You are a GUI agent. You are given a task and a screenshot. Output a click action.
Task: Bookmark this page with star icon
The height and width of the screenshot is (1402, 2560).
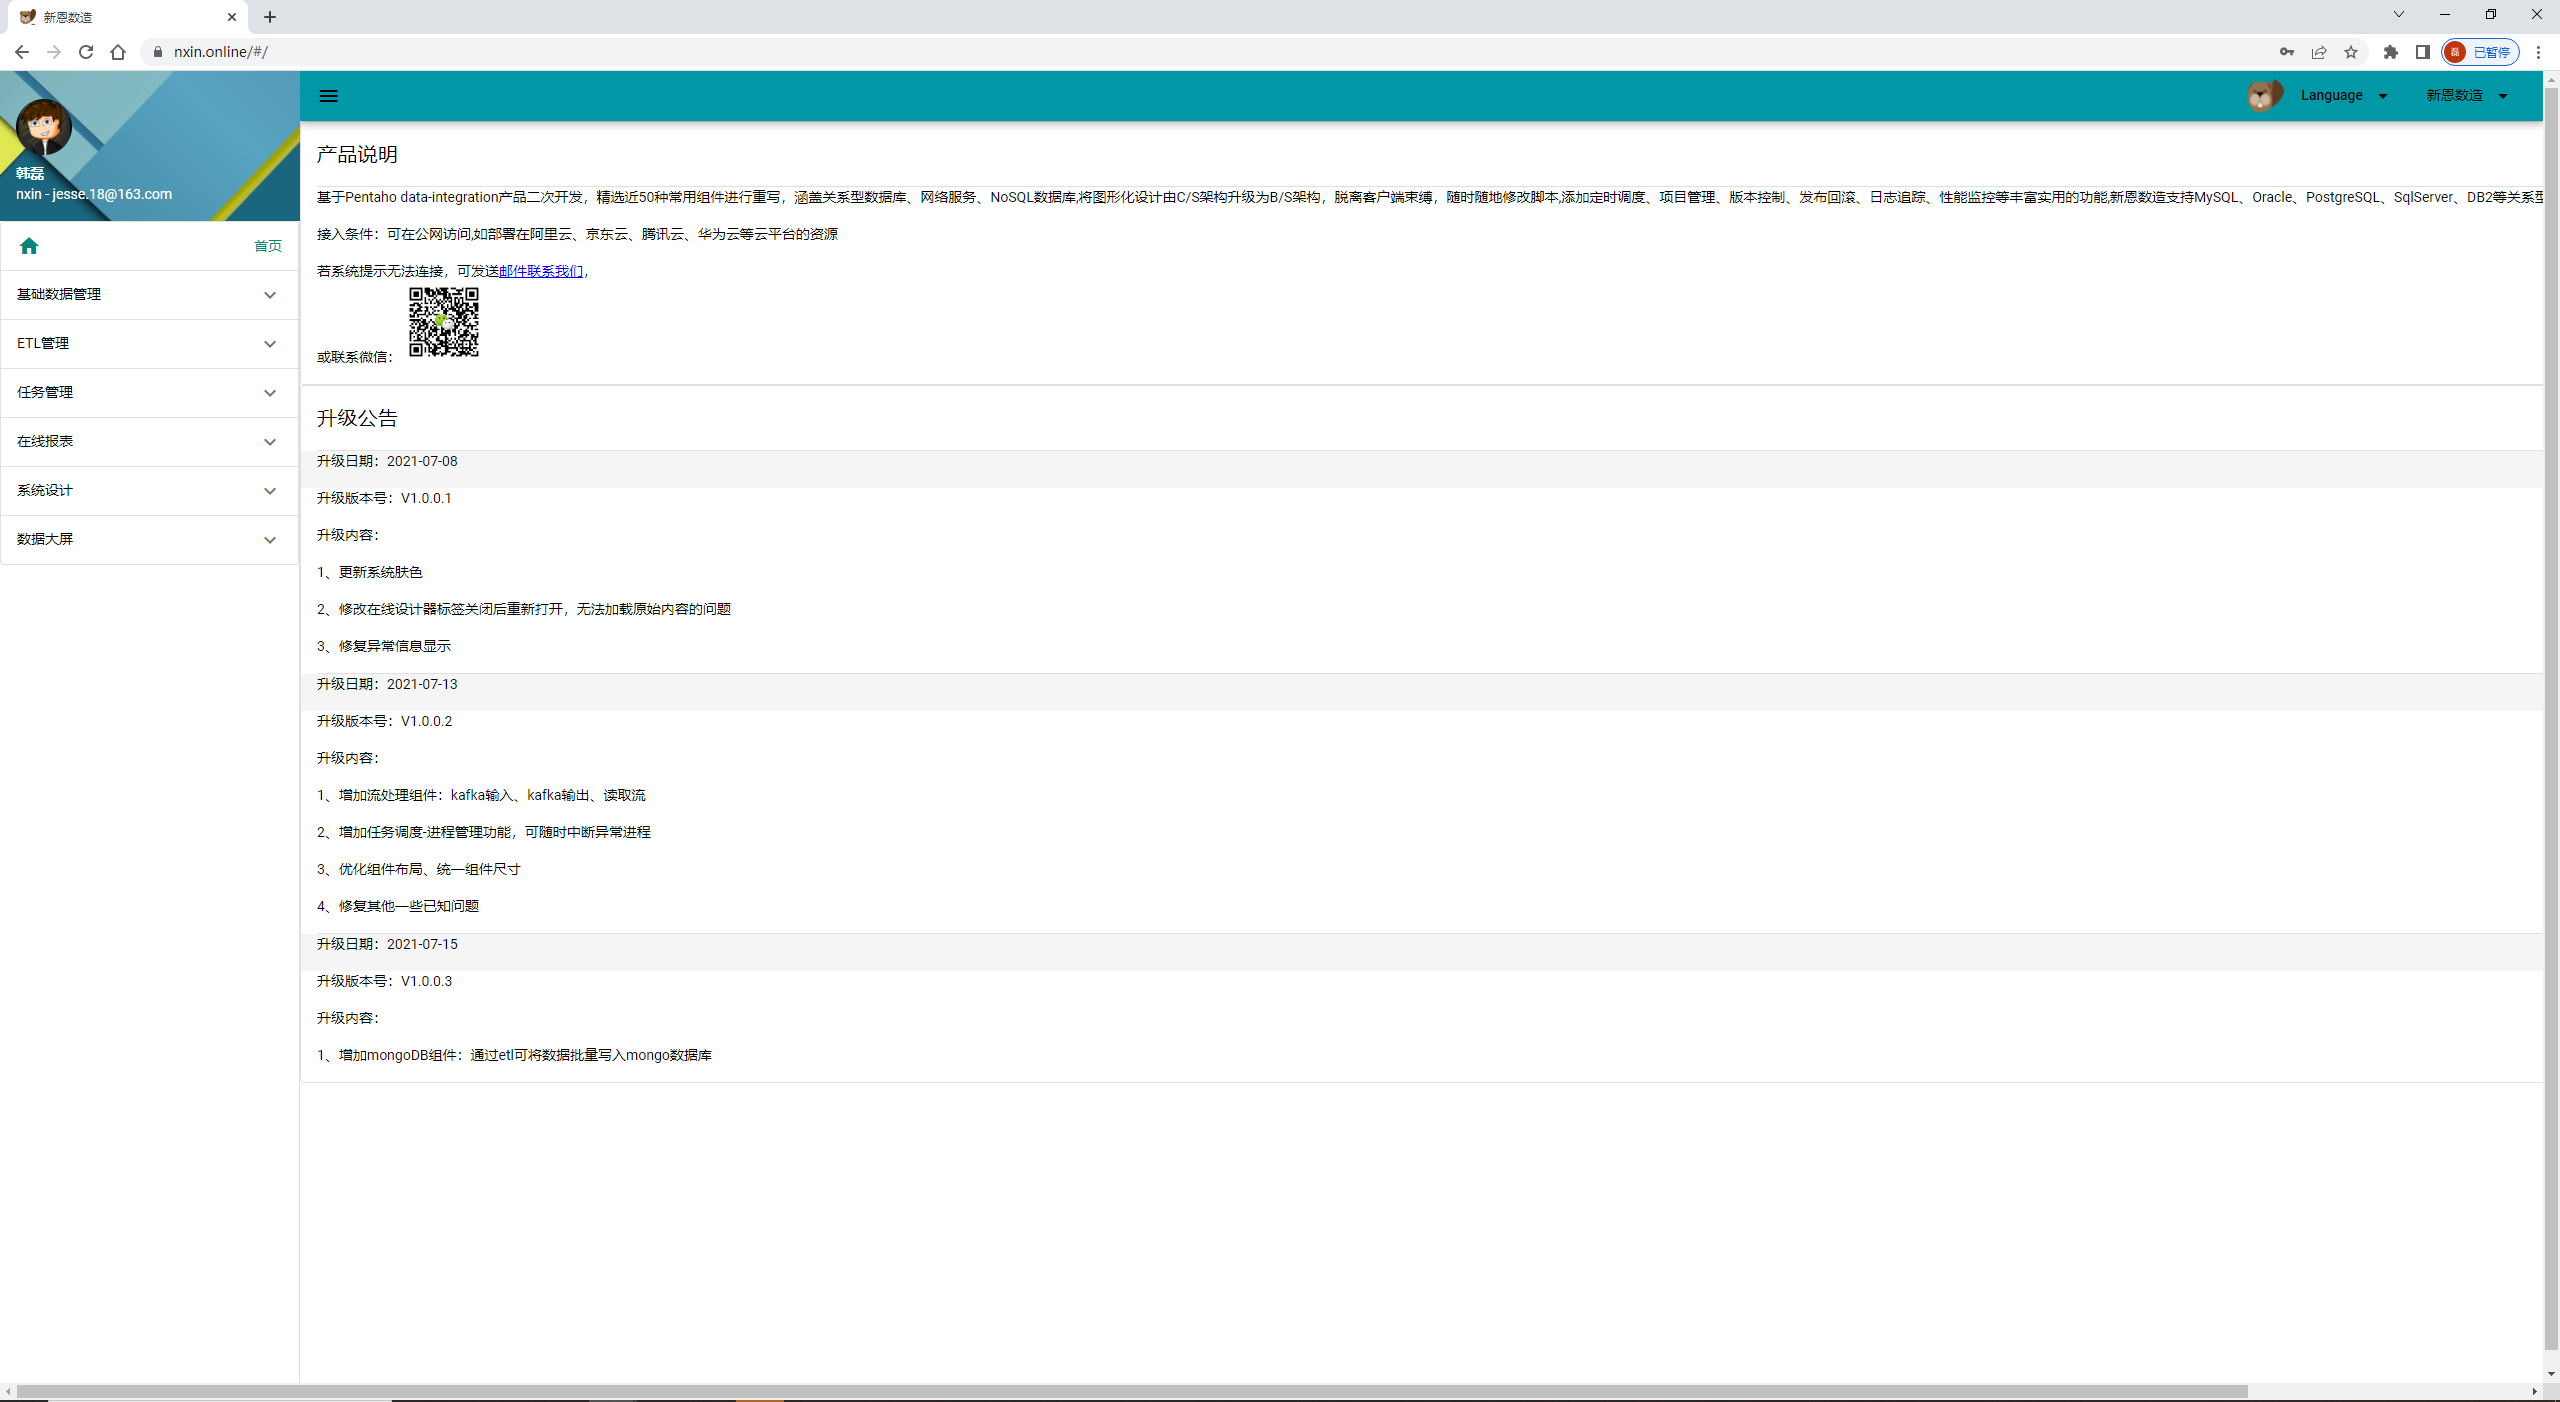pos(2351,52)
